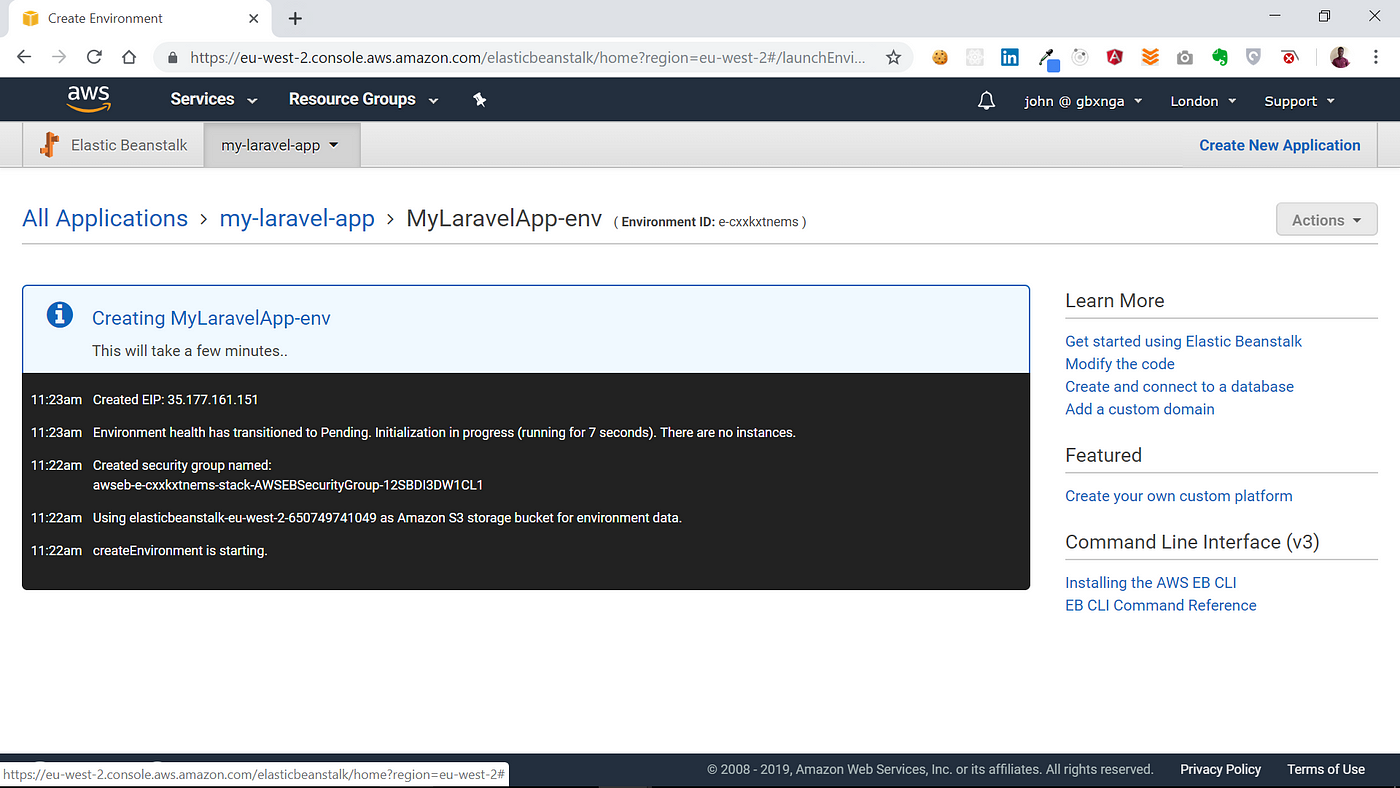
Task: Open the React developer tools extension icon
Action: [x=975, y=58]
